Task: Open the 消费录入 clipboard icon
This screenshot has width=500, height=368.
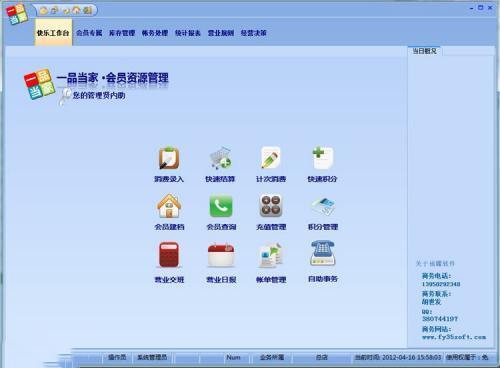Action: (169, 158)
